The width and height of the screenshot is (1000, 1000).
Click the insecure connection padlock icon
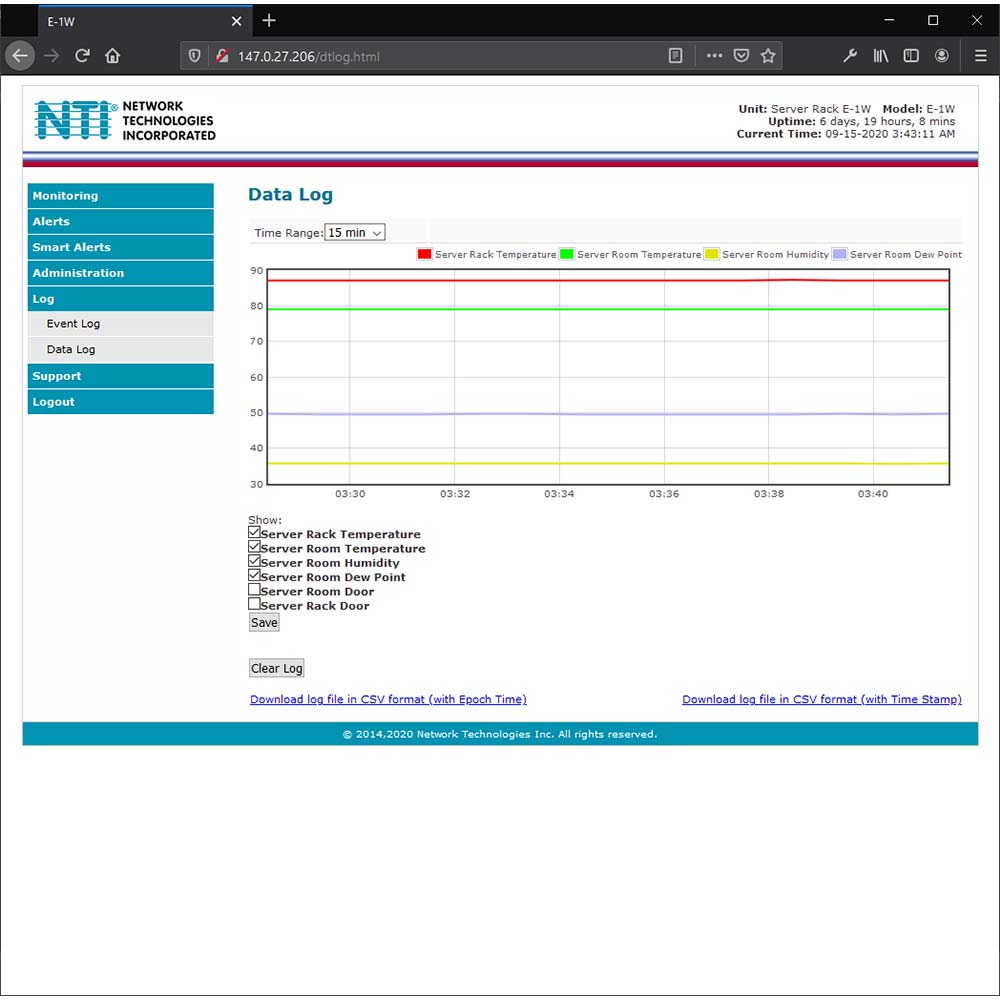point(222,56)
